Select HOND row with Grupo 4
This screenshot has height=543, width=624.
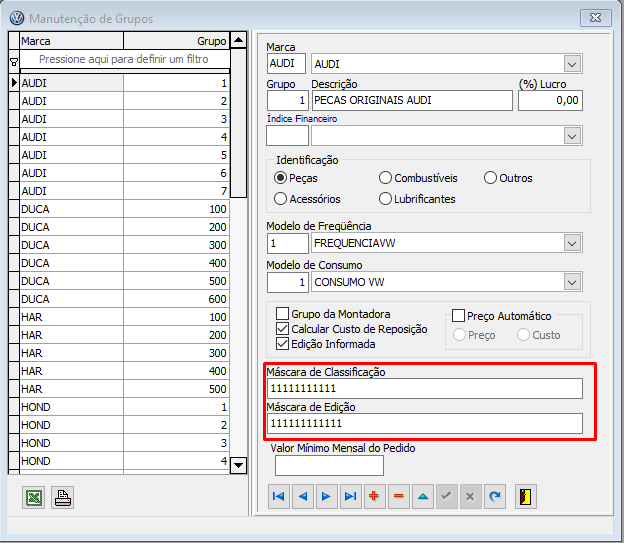125,461
